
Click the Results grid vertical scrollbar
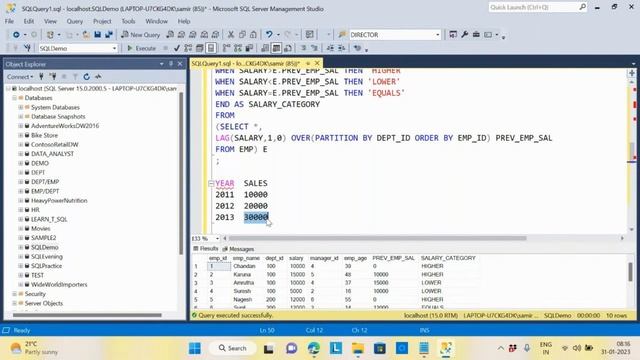(x=631, y=271)
